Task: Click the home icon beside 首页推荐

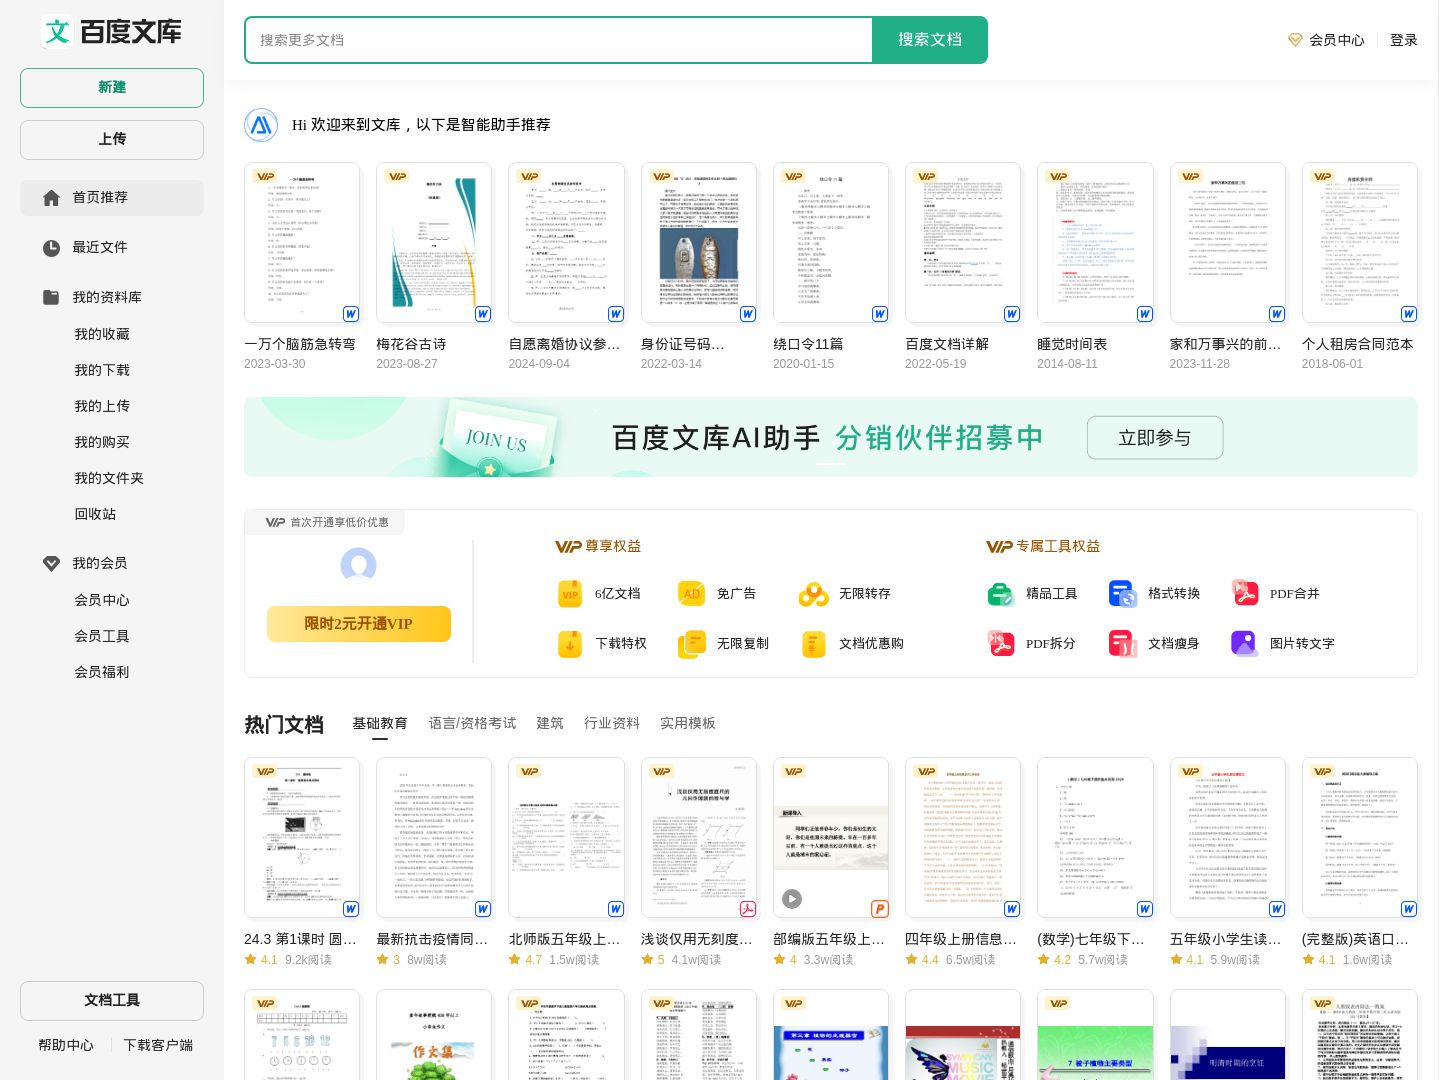Action: pos(51,198)
